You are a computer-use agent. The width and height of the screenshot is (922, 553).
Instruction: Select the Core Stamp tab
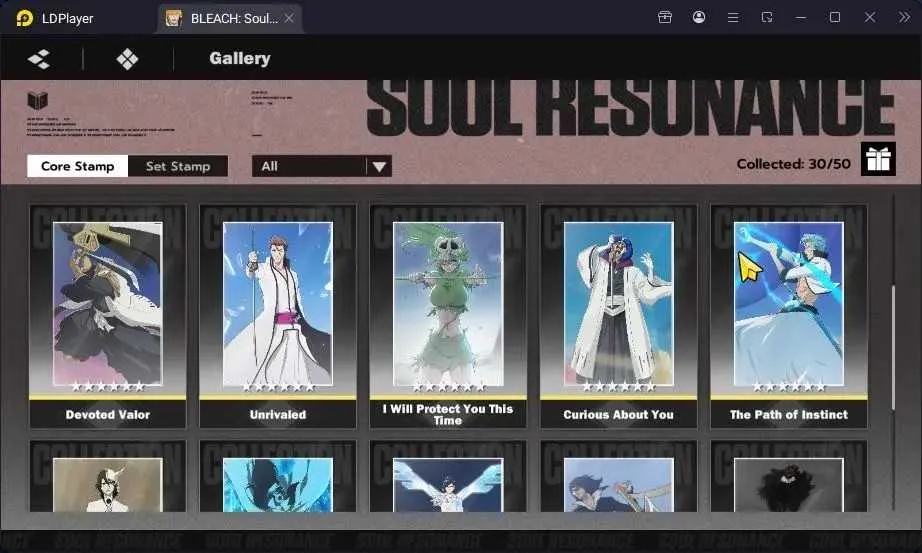[78, 166]
